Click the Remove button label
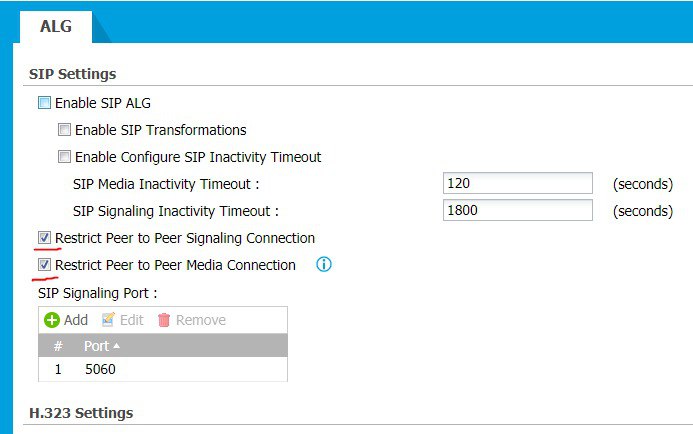Viewport: 693px width, 434px height. pyautogui.click(x=201, y=320)
